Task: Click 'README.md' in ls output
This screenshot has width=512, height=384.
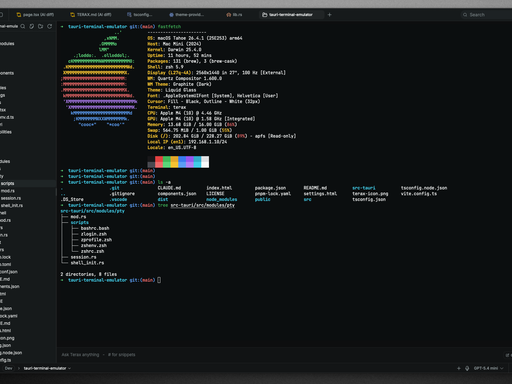Action: pyautogui.click(x=315, y=188)
